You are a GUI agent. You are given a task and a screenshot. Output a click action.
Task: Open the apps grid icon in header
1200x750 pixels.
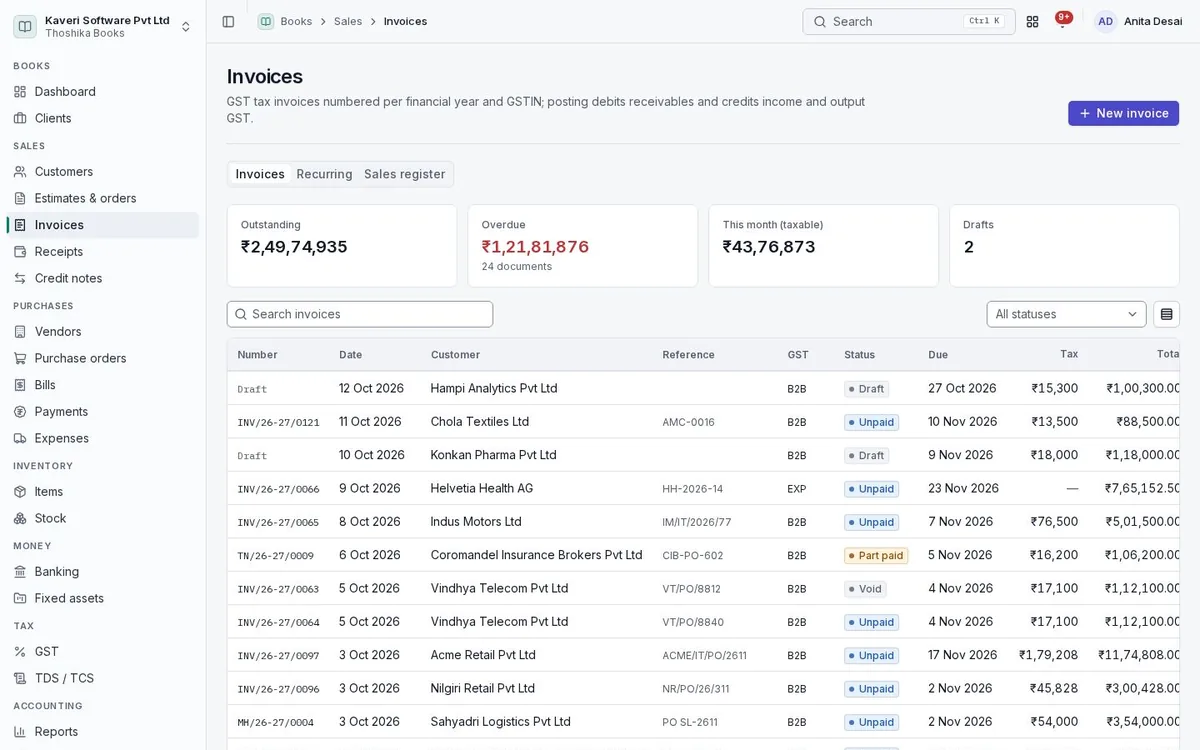(x=1032, y=21)
